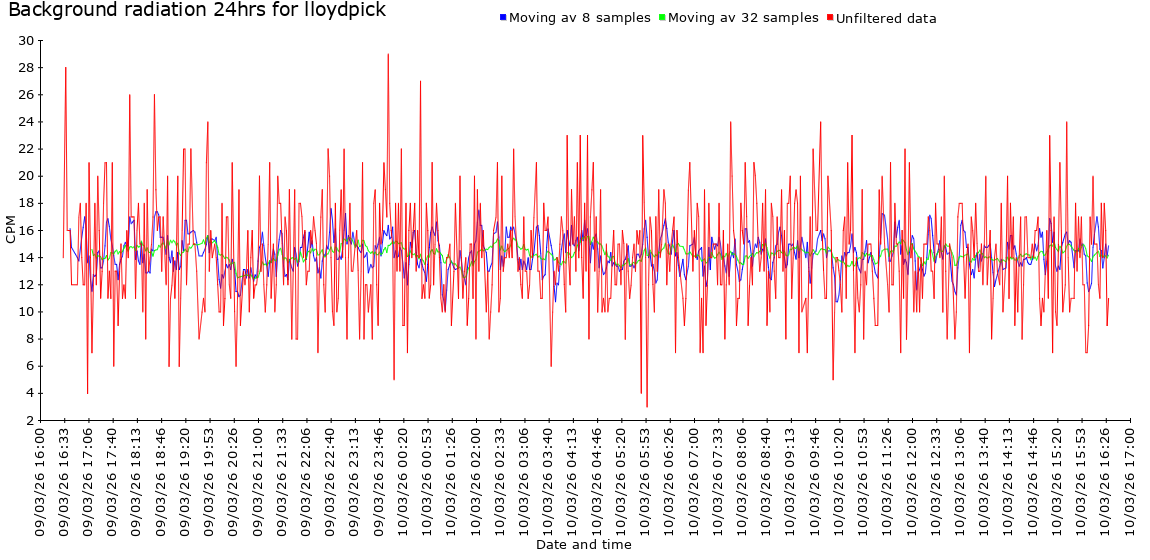The width and height of the screenshot is (1150, 560).
Task: Click the 14 value on the y-axis
Action: tap(25, 258)
